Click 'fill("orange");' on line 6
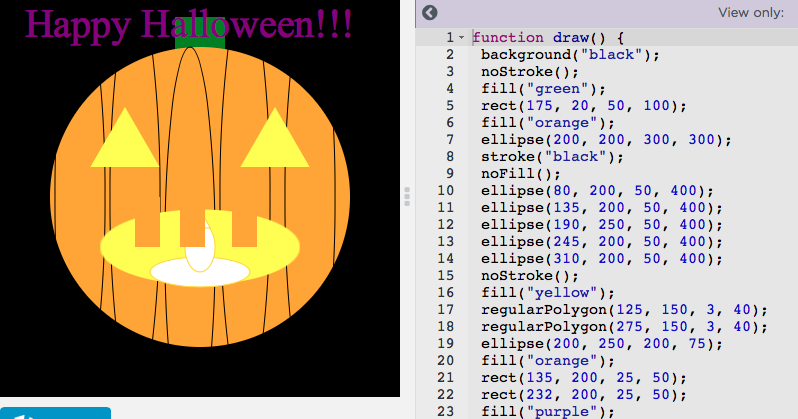 pos(548,123)
